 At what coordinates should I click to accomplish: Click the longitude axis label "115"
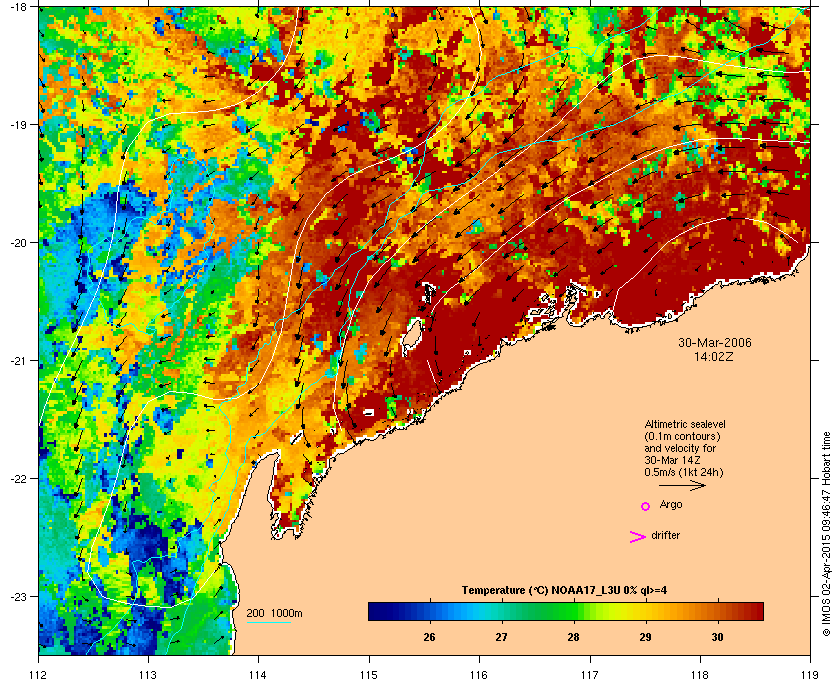click(369, 674)
